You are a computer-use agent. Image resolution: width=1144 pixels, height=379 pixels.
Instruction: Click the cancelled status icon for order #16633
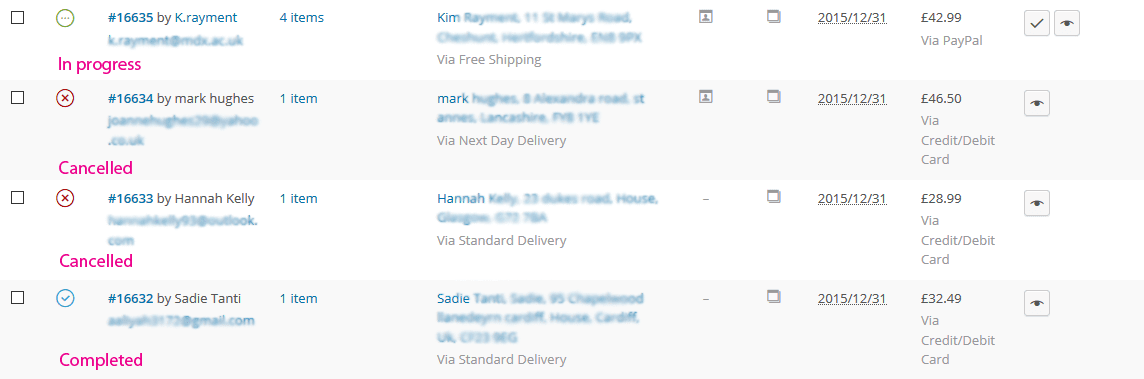[x=65, y=199]
